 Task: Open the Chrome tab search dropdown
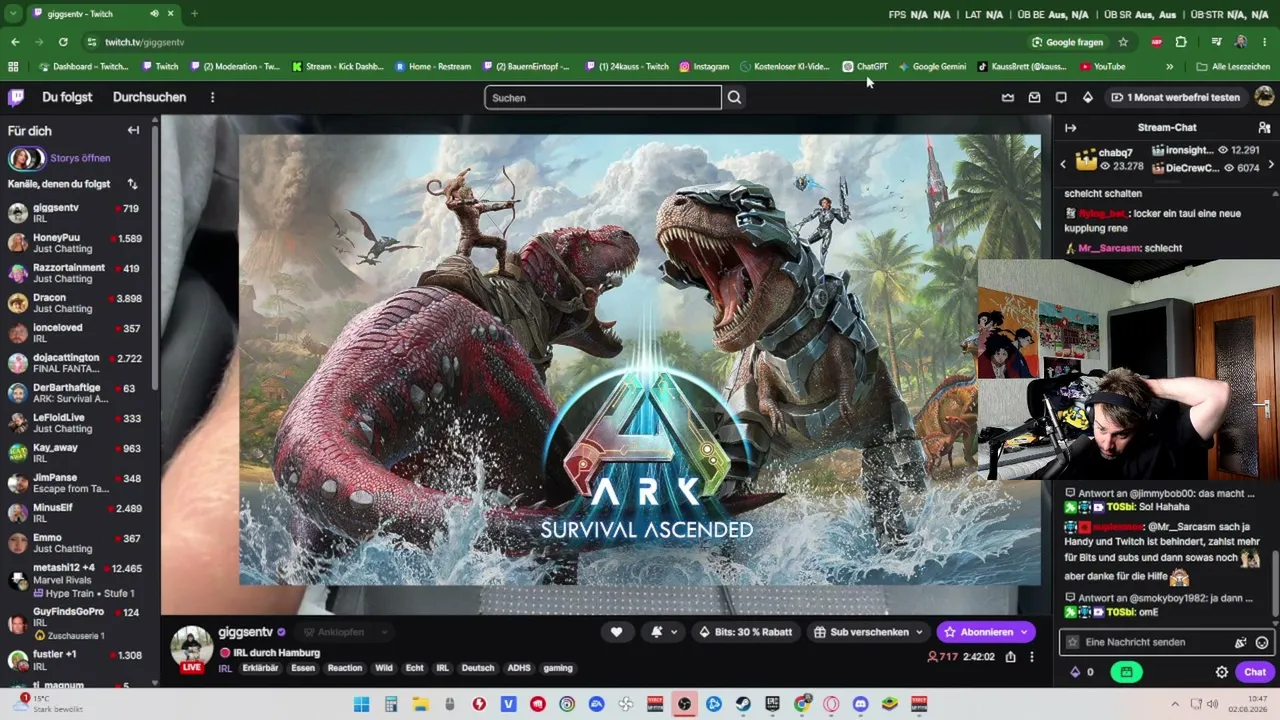13,14
